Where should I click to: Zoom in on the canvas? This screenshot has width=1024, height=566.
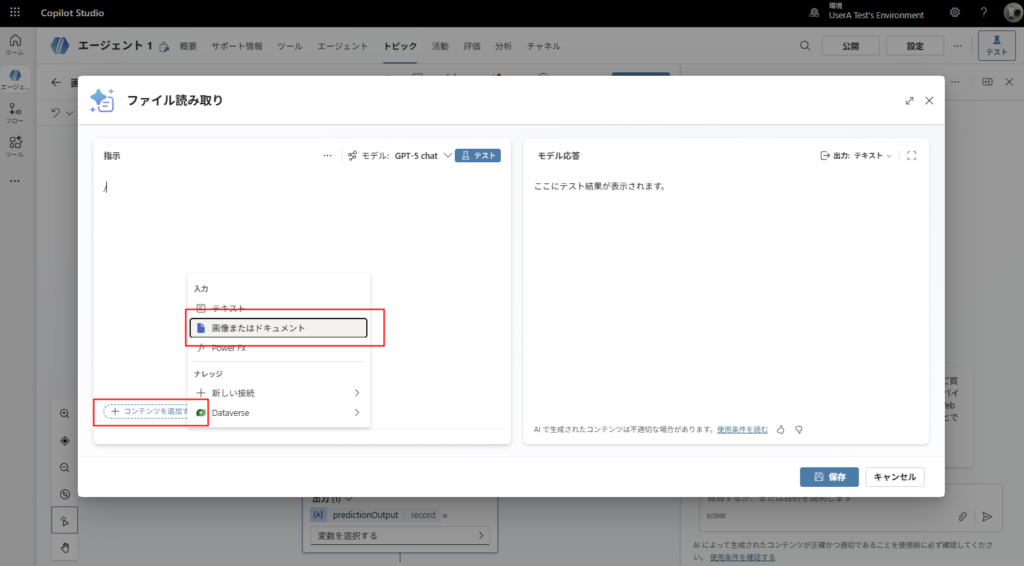[x=65, y=414]
